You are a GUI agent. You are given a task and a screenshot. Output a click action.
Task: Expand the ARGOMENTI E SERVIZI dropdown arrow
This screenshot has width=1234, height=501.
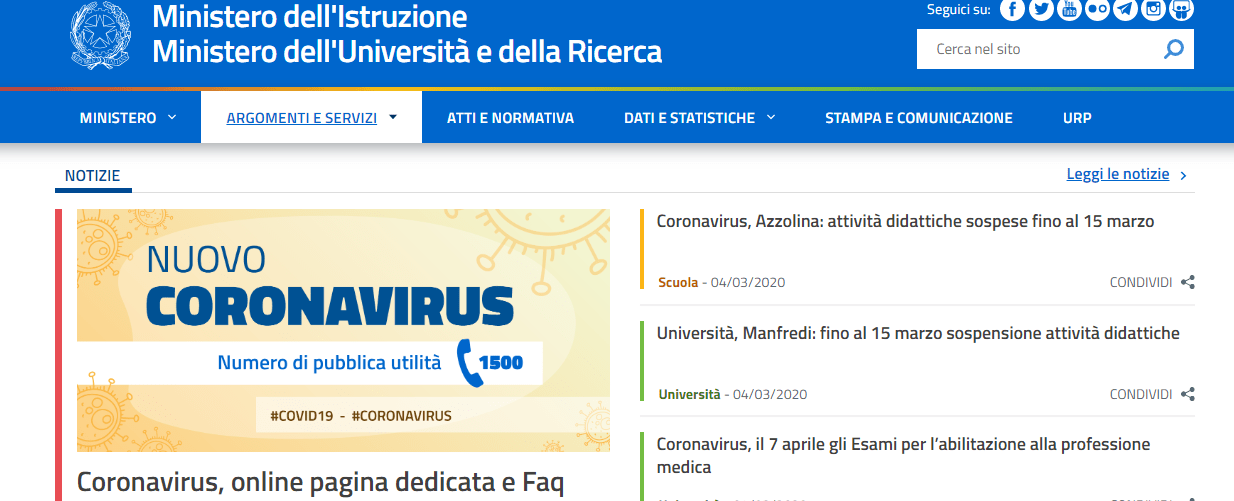[x=393, y=117]
